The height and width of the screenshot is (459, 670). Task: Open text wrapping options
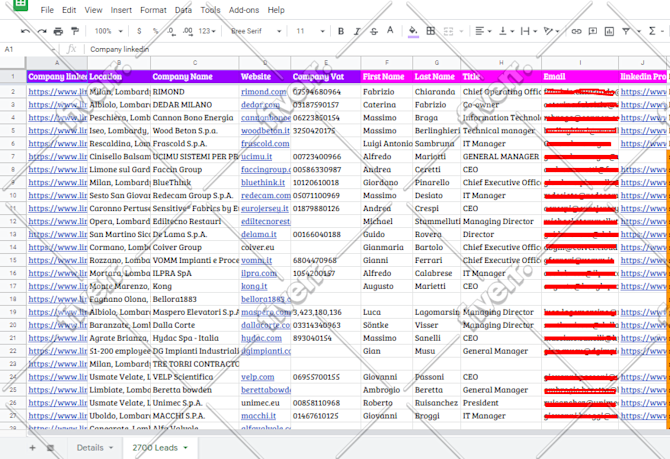[x=529, y=31]
